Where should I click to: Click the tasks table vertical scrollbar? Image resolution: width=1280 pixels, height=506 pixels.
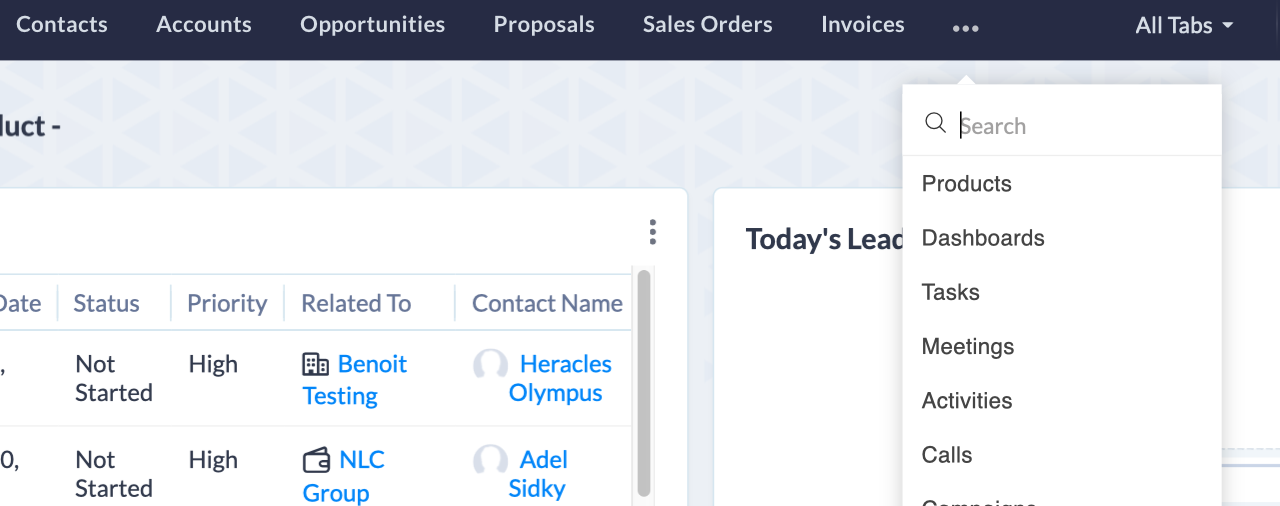tap(643, 380)
